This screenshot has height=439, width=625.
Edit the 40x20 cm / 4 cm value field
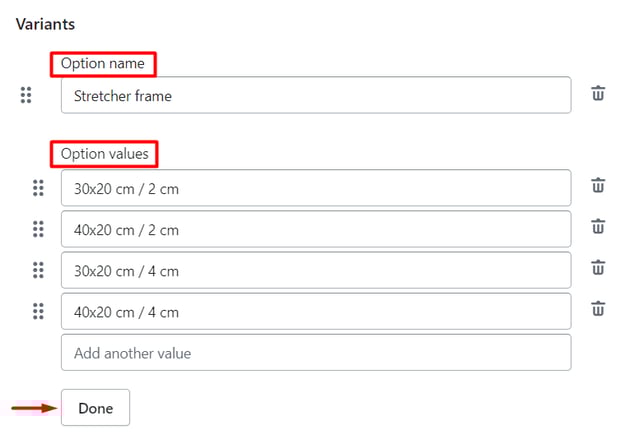[x=315, y=311]
